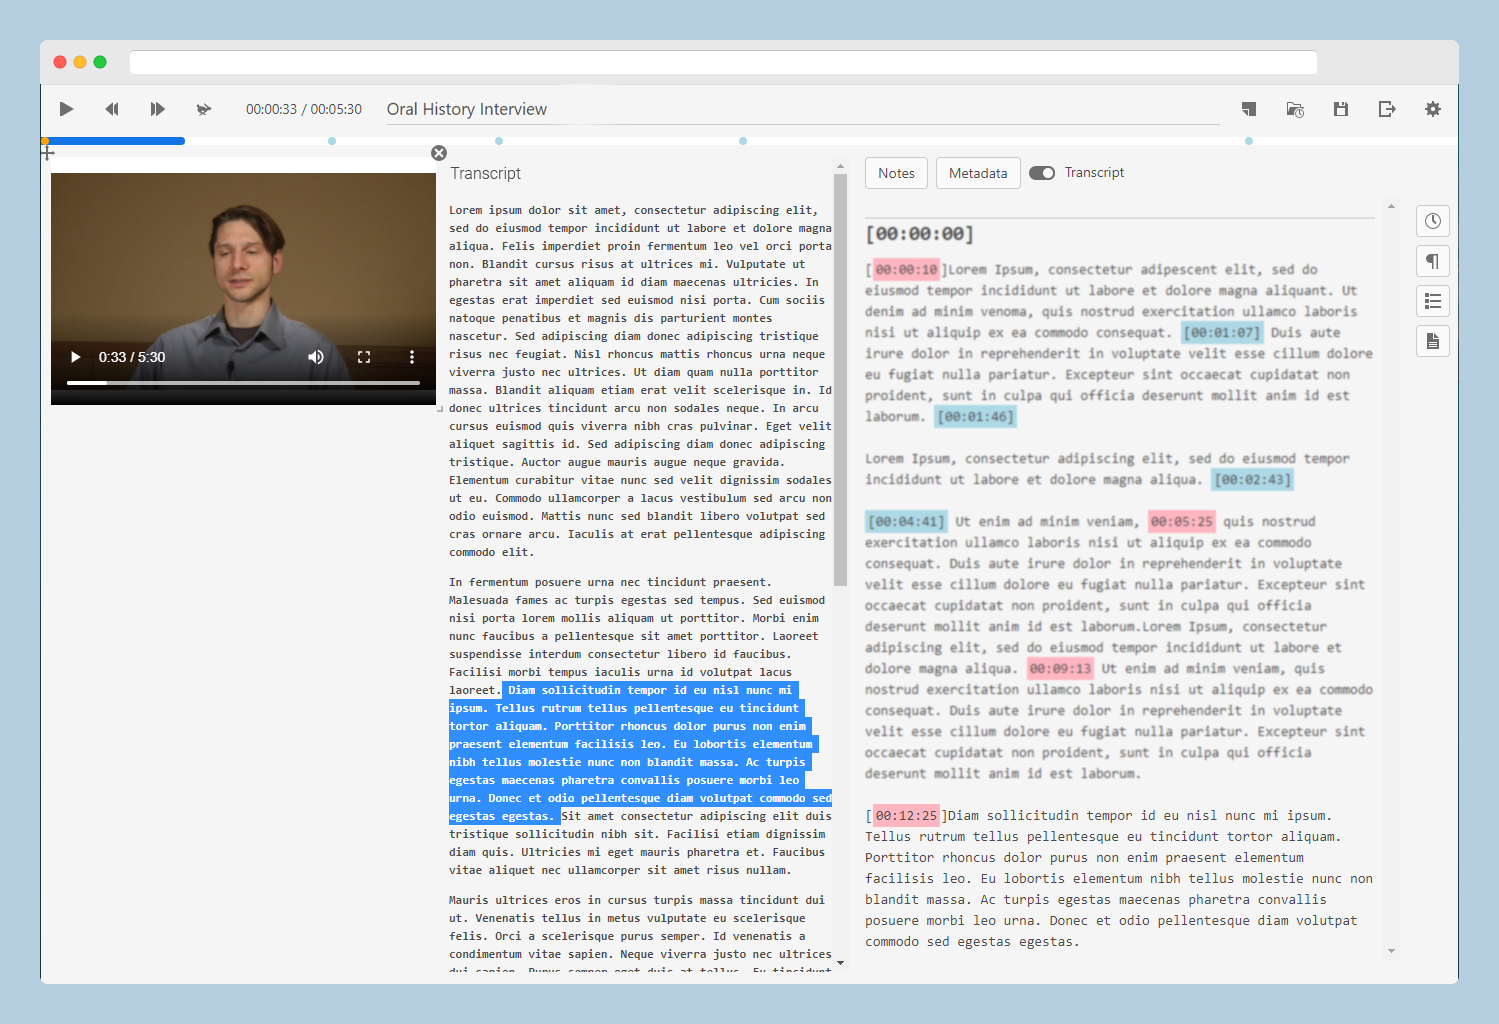Click the fast-forward button in toolbar

(x=157, y=109)
